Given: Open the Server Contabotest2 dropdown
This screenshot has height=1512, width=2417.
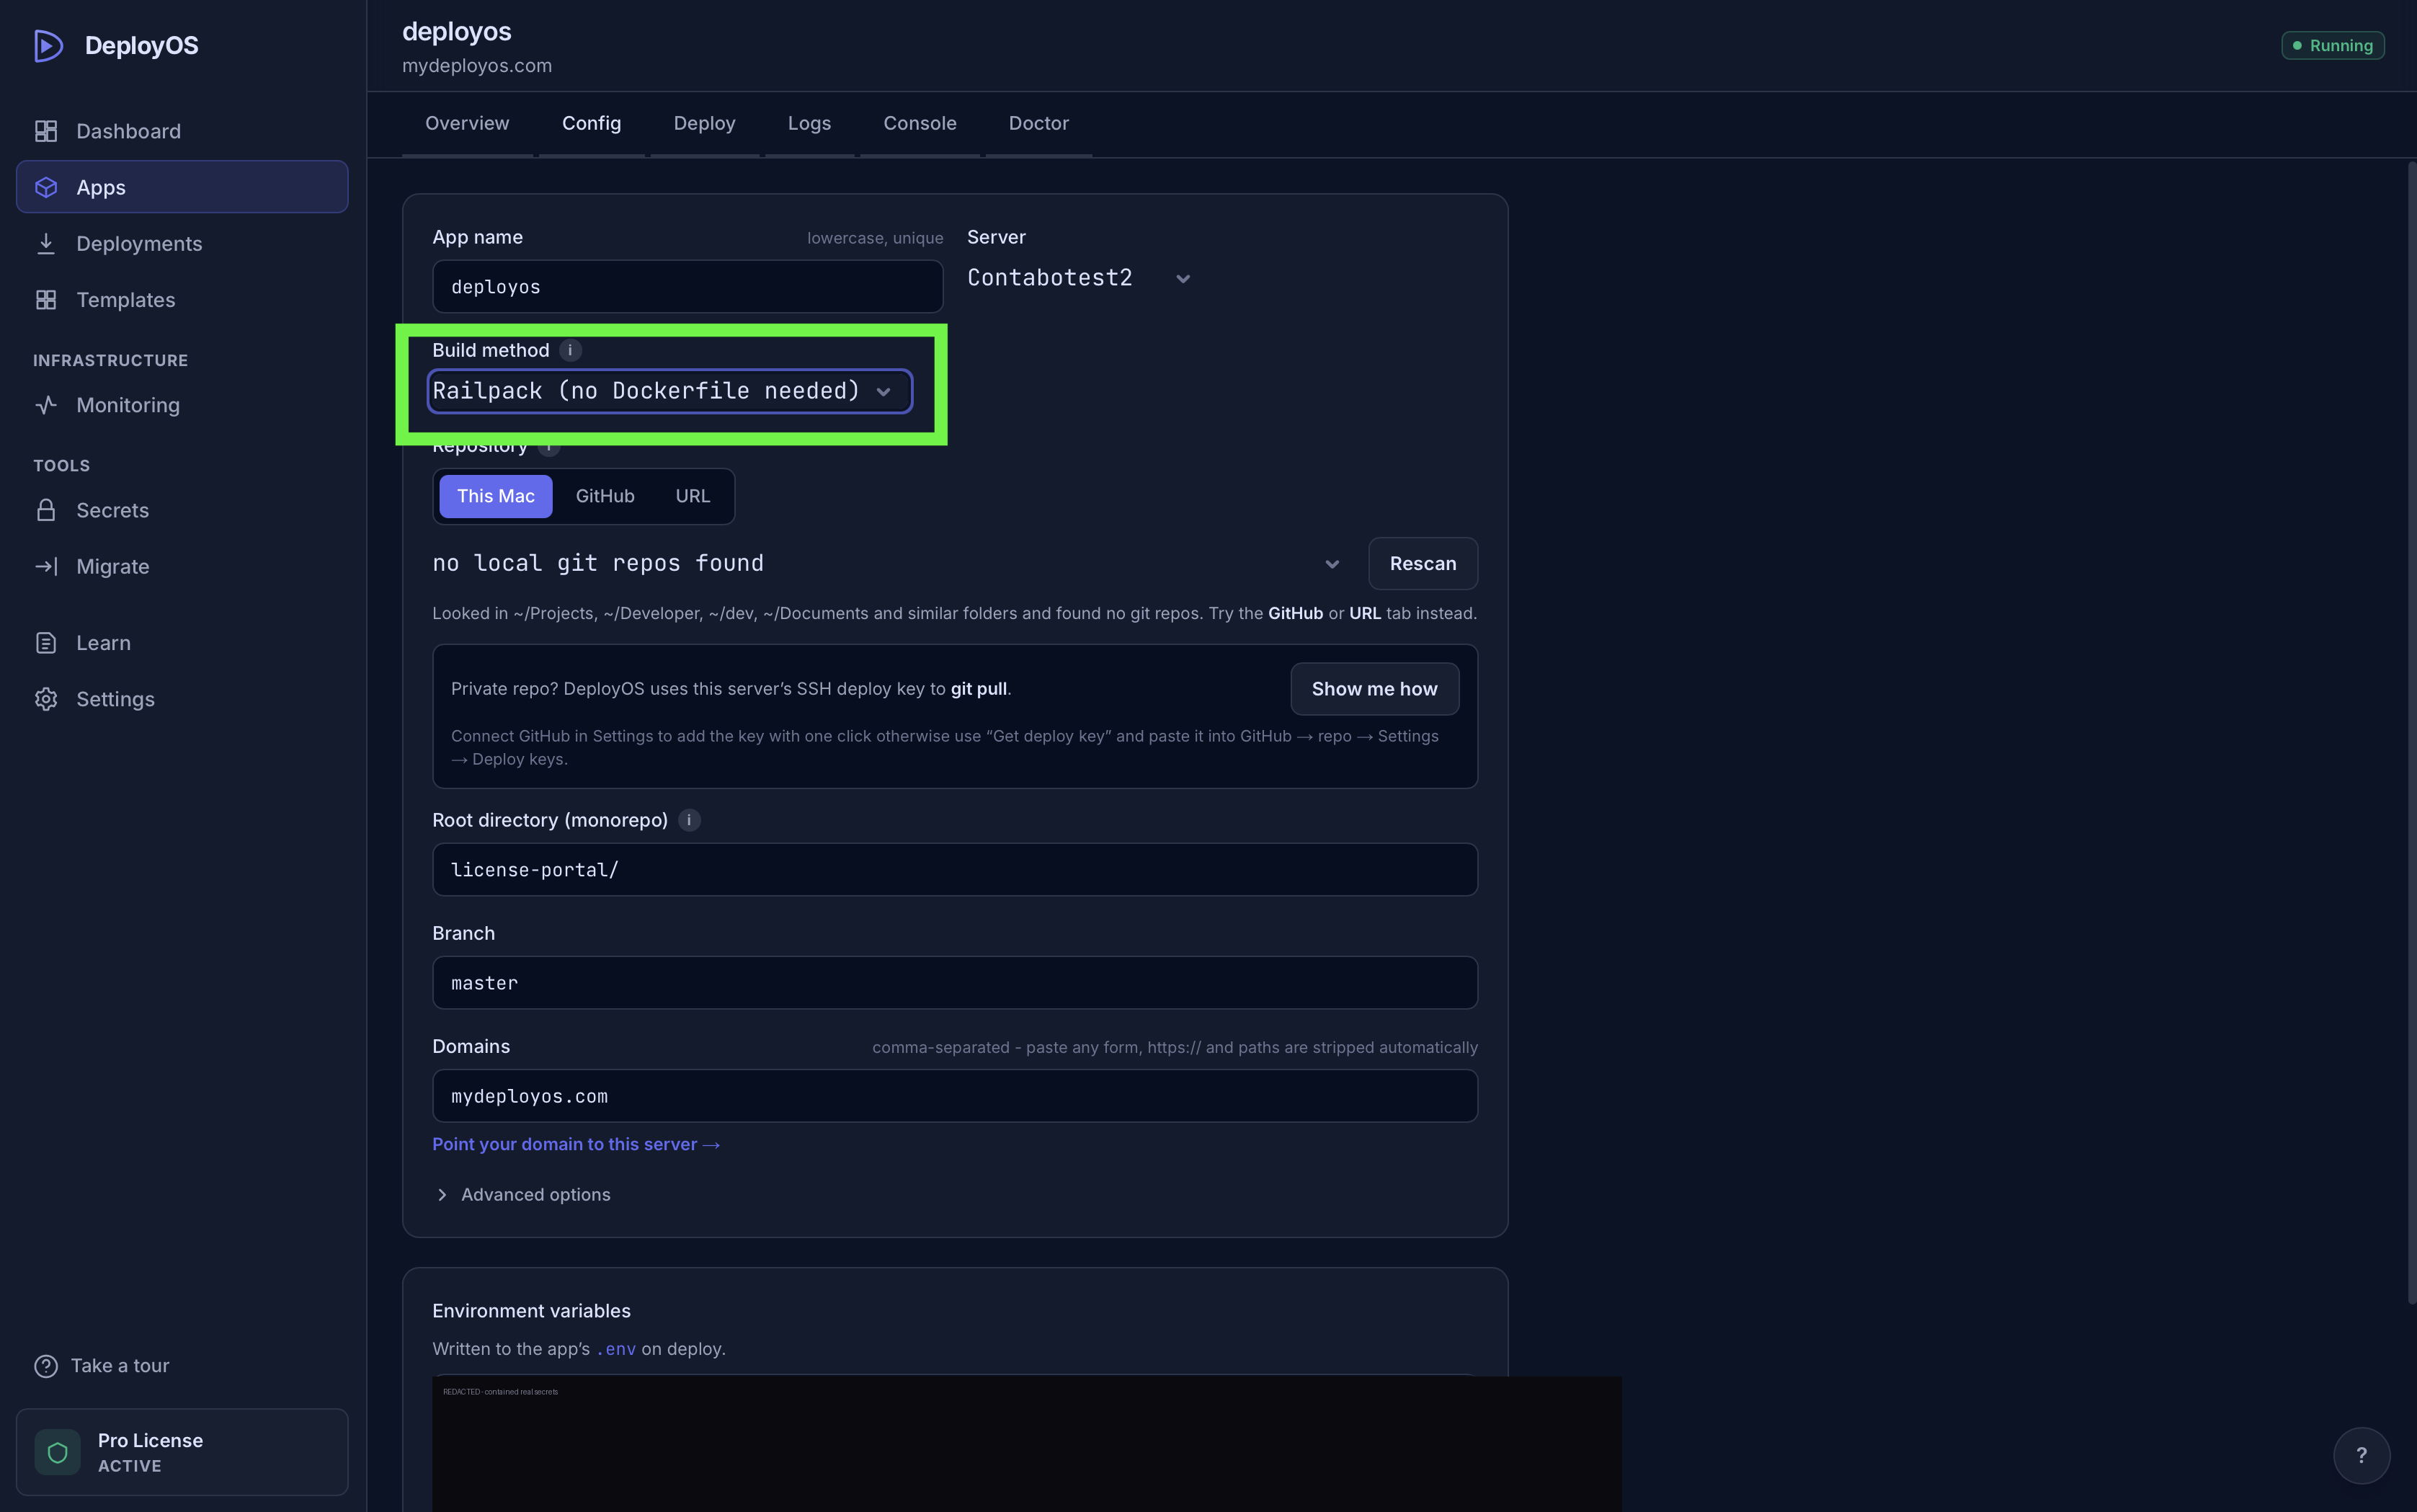Looking at the screenshot, I should click(1079, 278).
